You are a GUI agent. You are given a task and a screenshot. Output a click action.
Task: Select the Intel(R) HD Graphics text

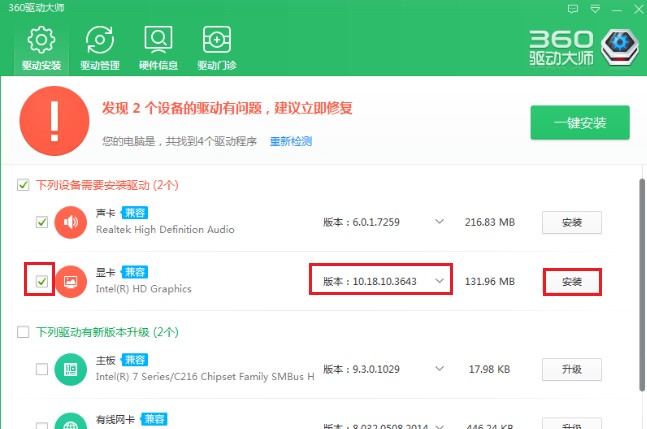(144, 289)
